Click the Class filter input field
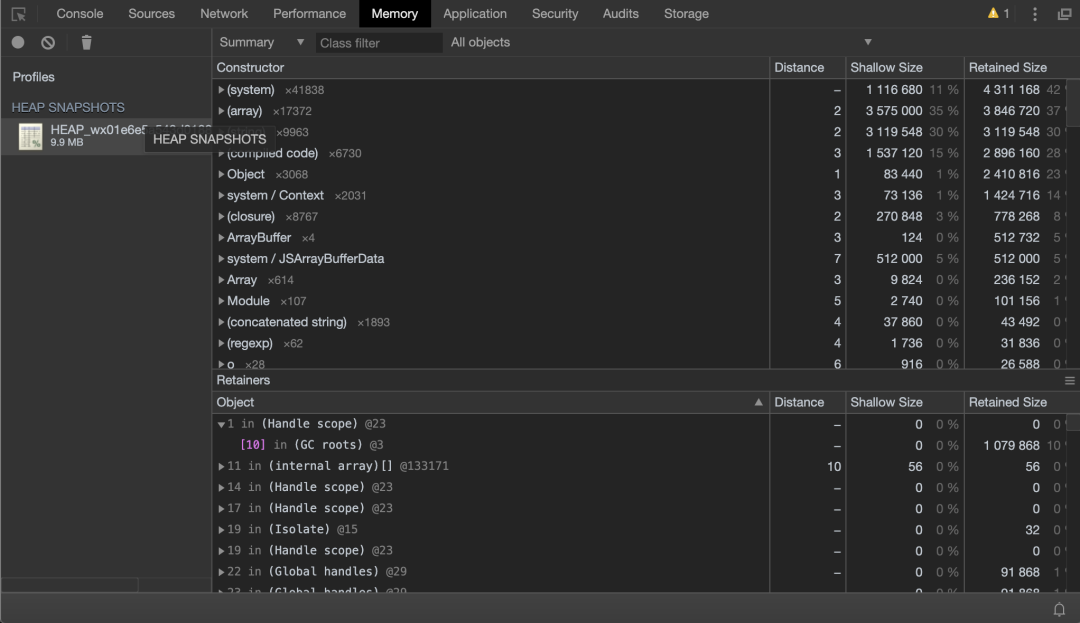Image resolution: width=1080 pixels, height=623 pixels. (378, 43)
